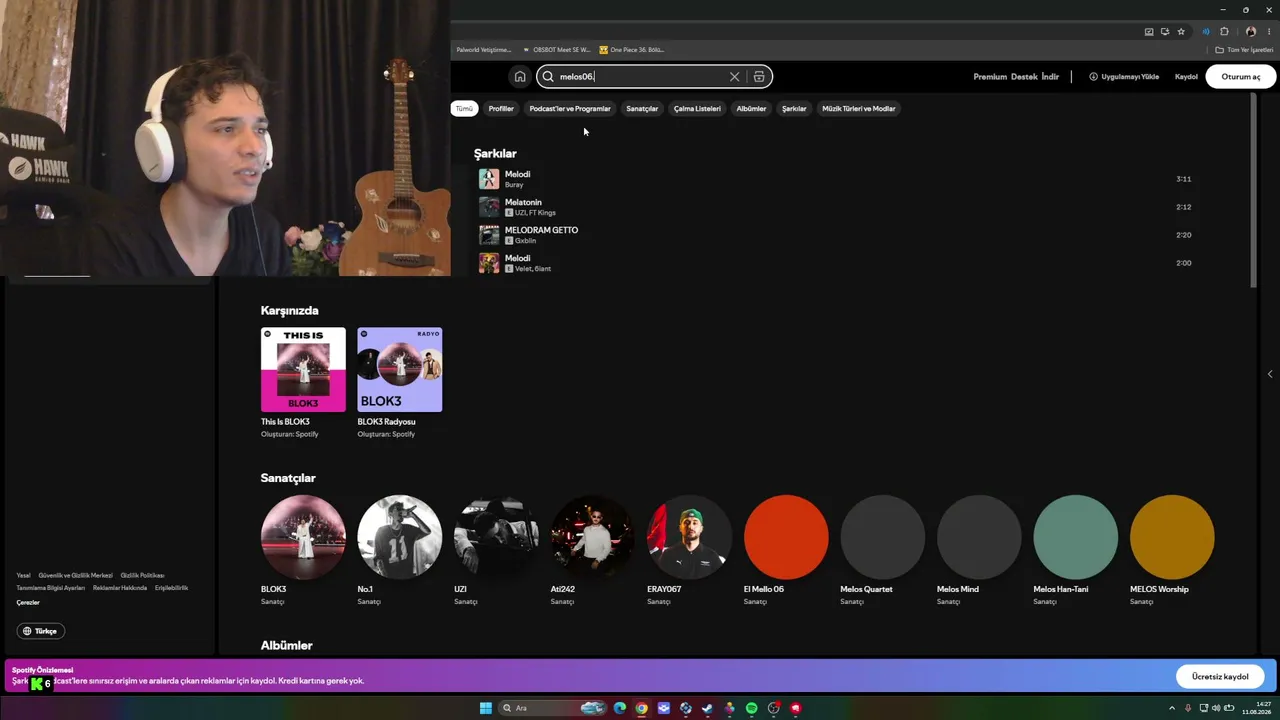
Task: Clear the search field with the X icon
Action: coord(734,76)
